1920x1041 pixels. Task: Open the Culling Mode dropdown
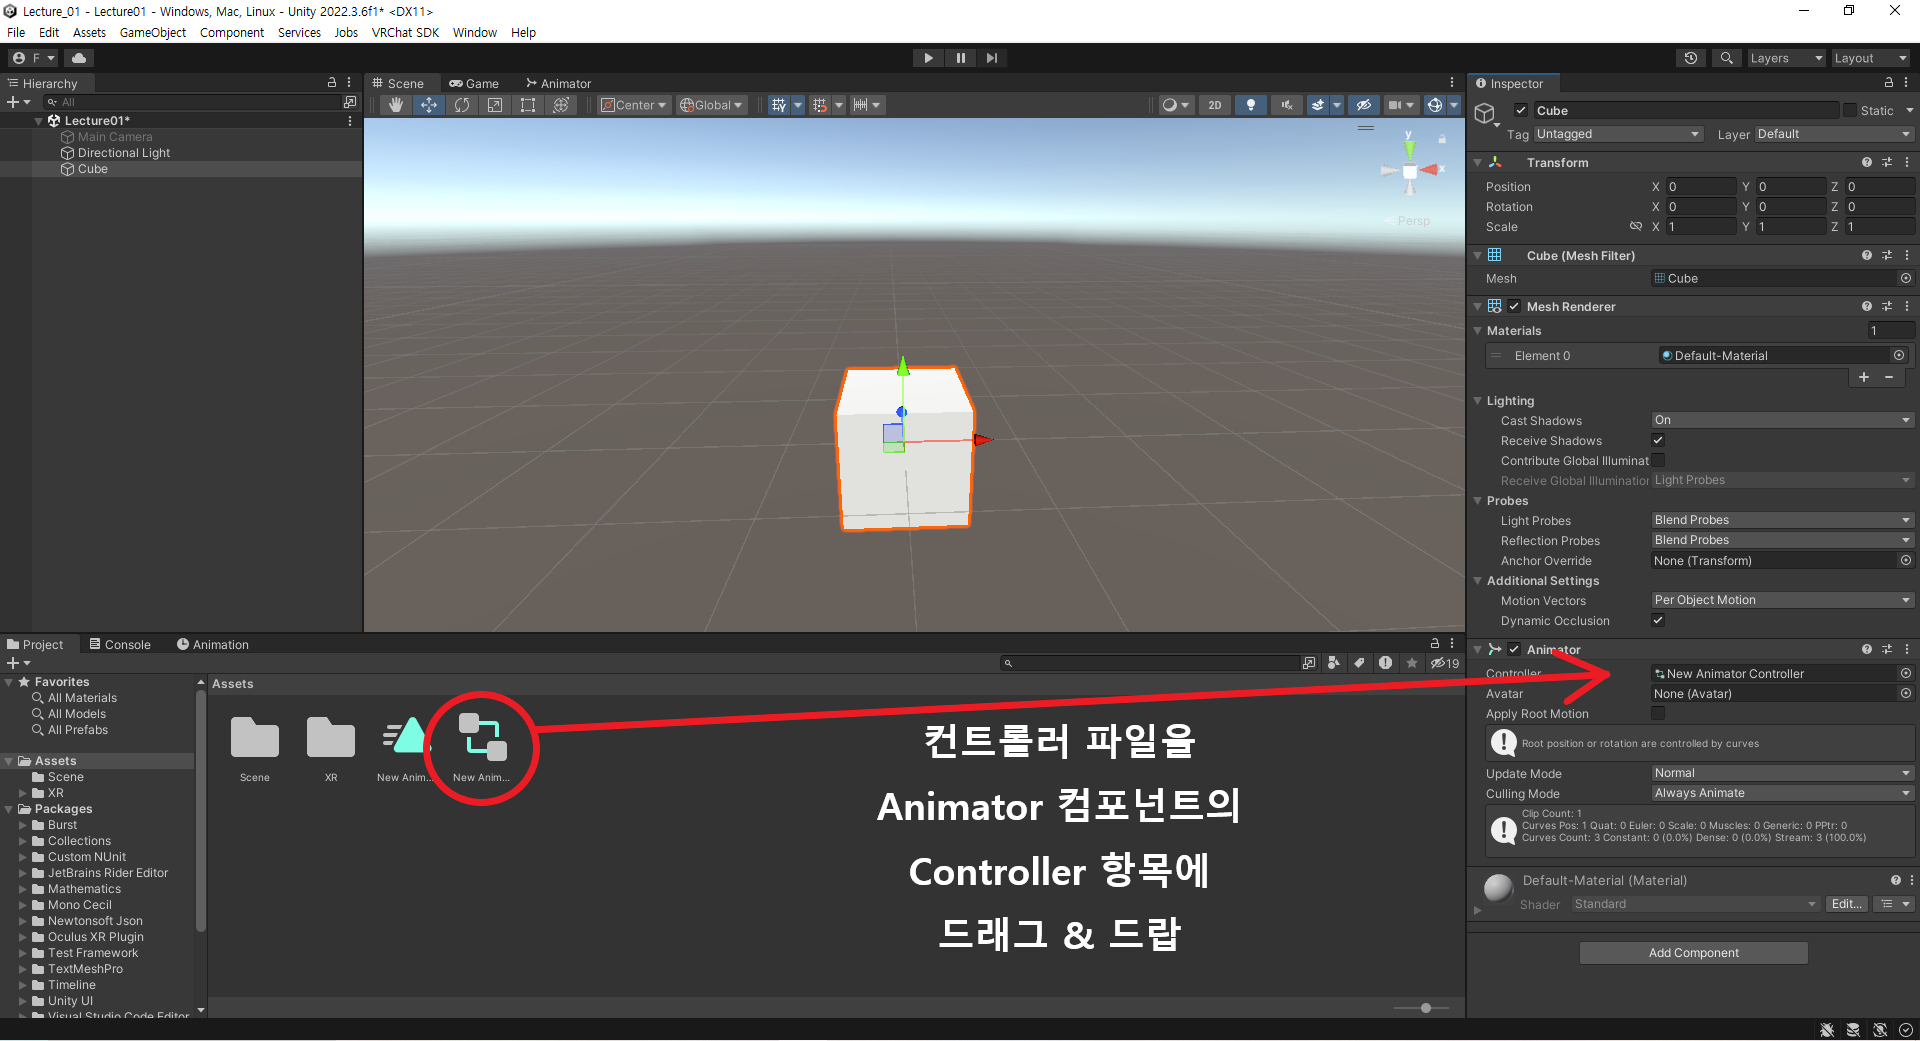1782,794
